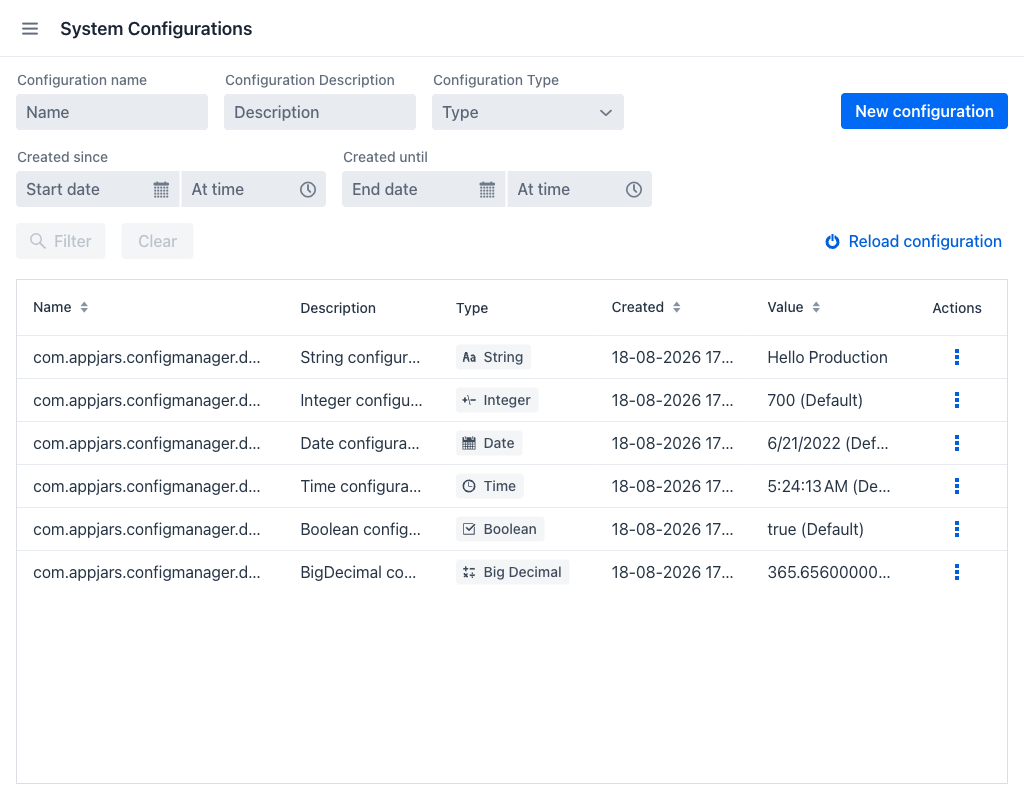Viewport: 1024px width, 800px height.
Task: Click the 'Integer configu...' description cell
Action: tap(361, 401)
